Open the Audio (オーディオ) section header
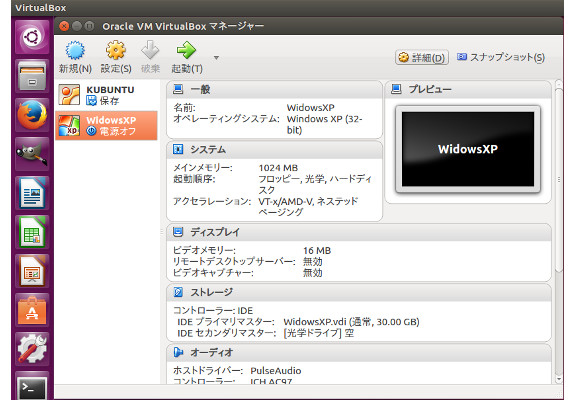Viewport: 575px width, 400px height. (359, 352)
